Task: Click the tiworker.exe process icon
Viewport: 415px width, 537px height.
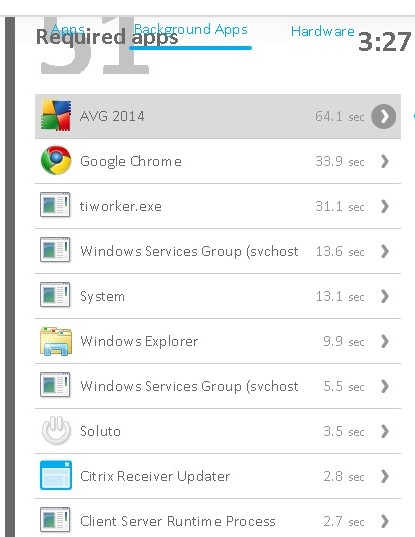Action: point(55,205)
